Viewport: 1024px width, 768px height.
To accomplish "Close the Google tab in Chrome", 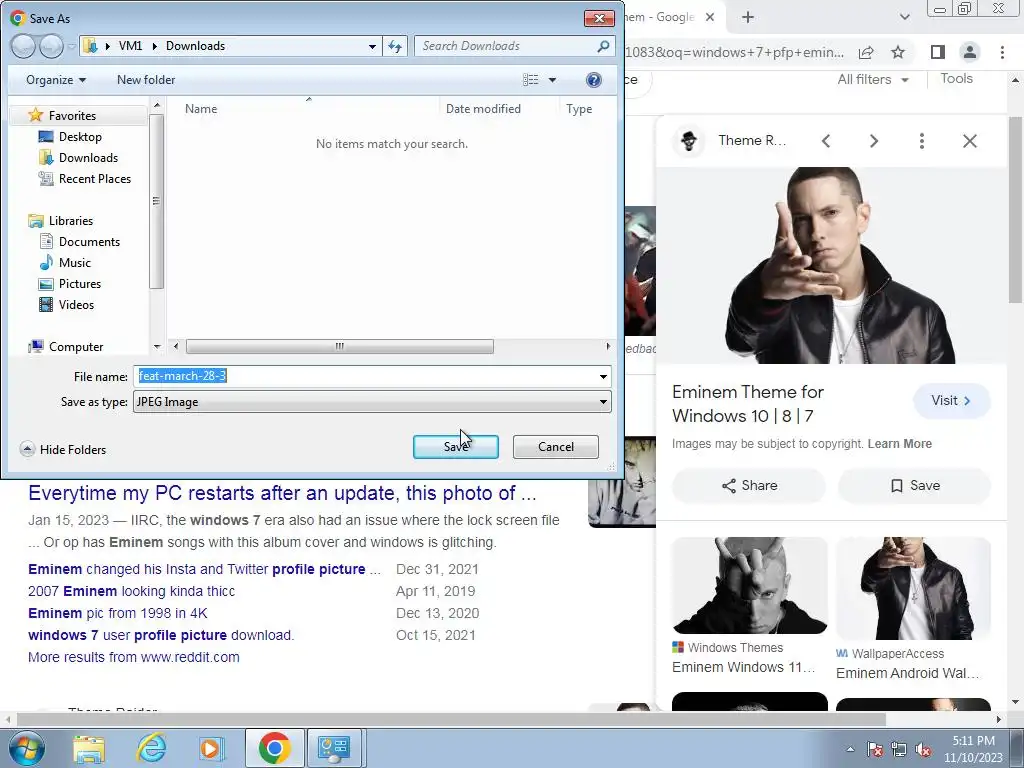I will 710,18.
